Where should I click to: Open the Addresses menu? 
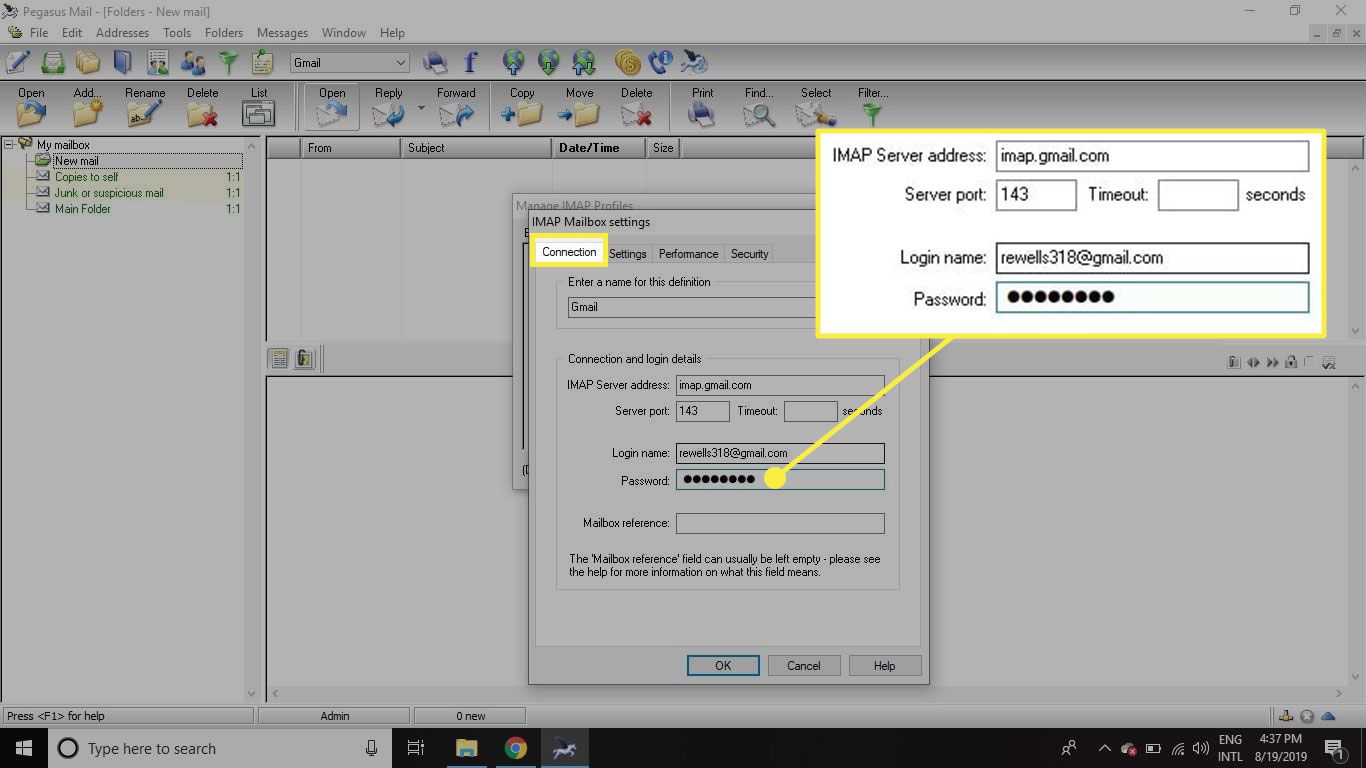pos(122,33)
